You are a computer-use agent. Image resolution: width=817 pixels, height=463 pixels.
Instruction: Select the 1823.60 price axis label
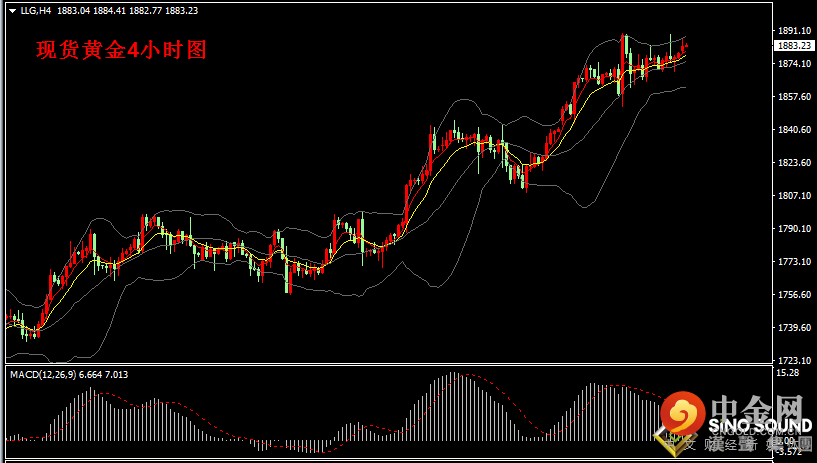tap(794, 162)
